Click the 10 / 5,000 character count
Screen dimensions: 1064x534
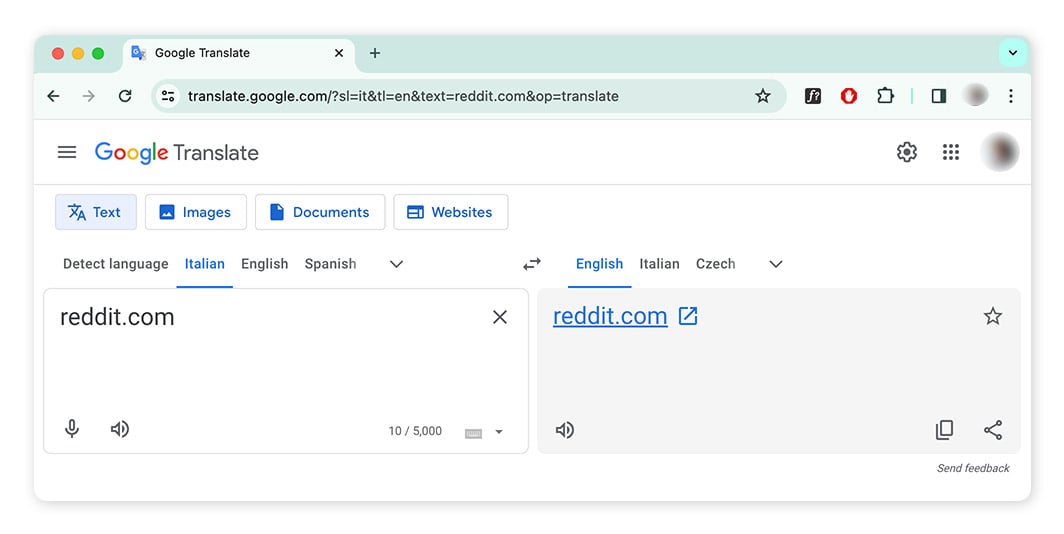415,431
